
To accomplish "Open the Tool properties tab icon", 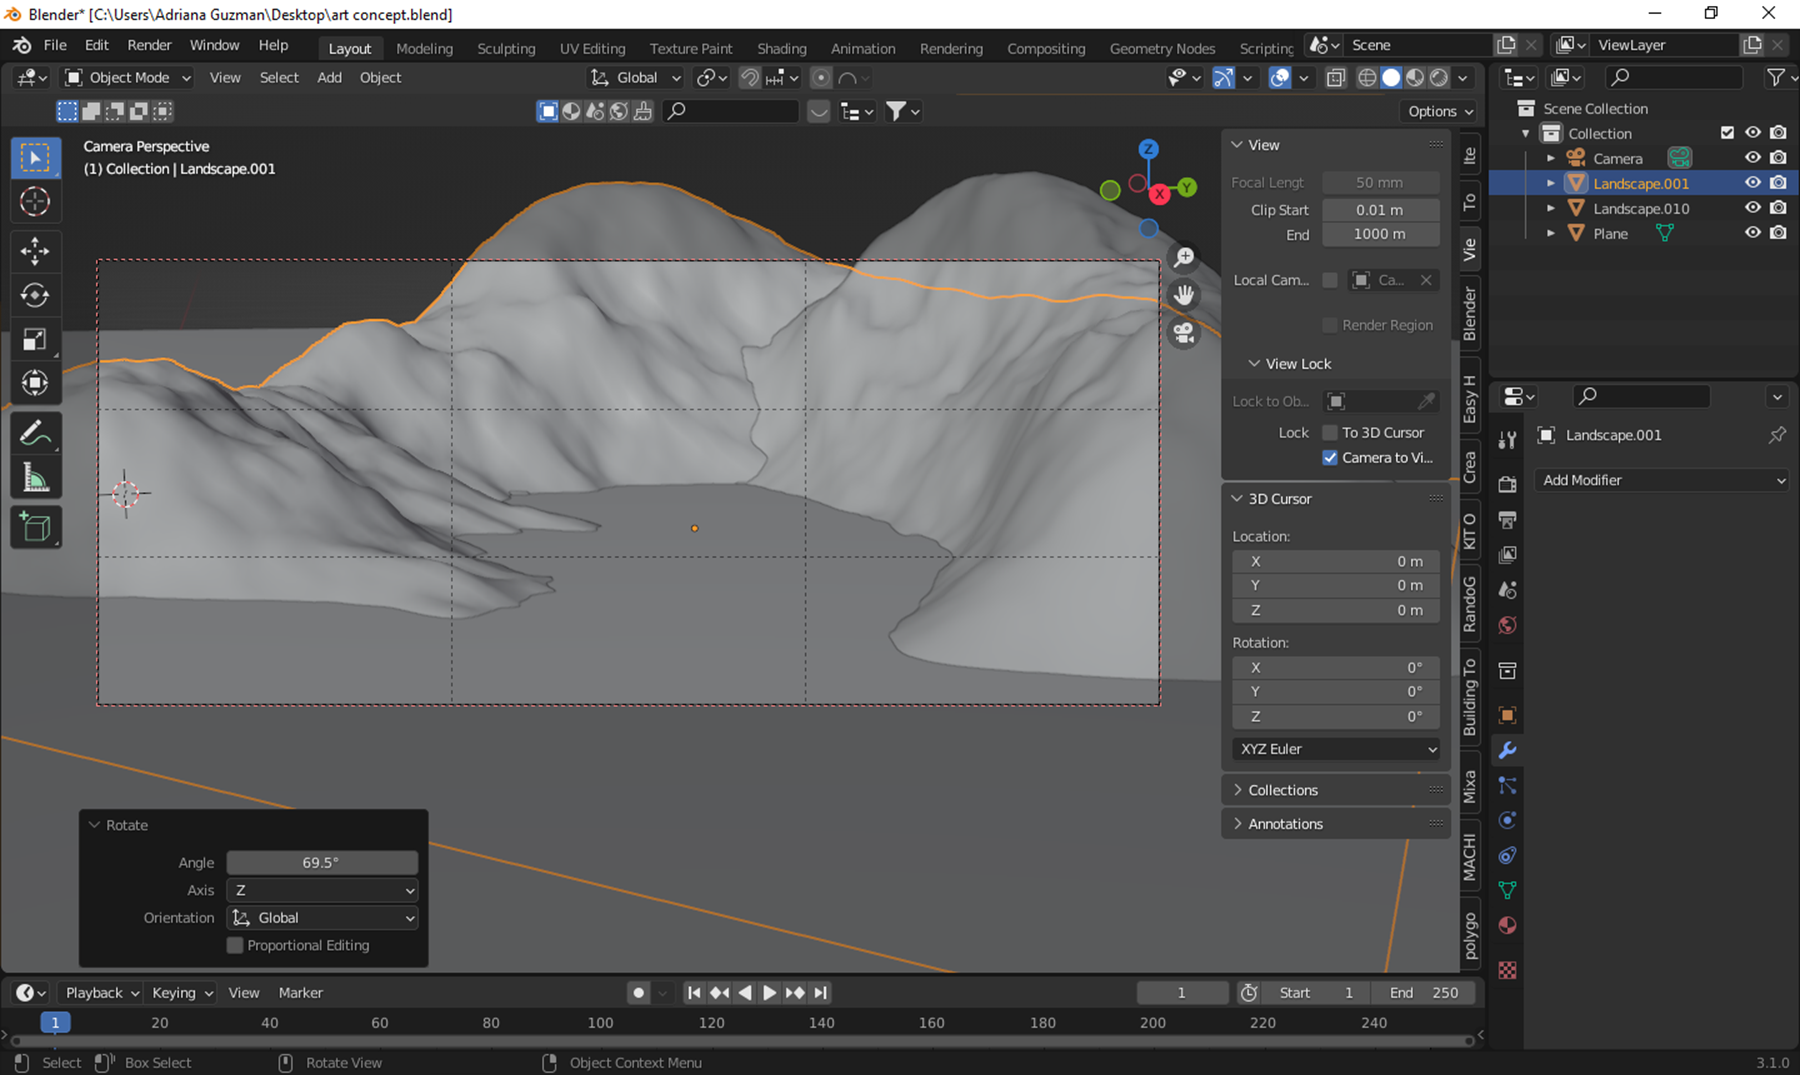I will pyautogui.click(x=1507, y=440).
